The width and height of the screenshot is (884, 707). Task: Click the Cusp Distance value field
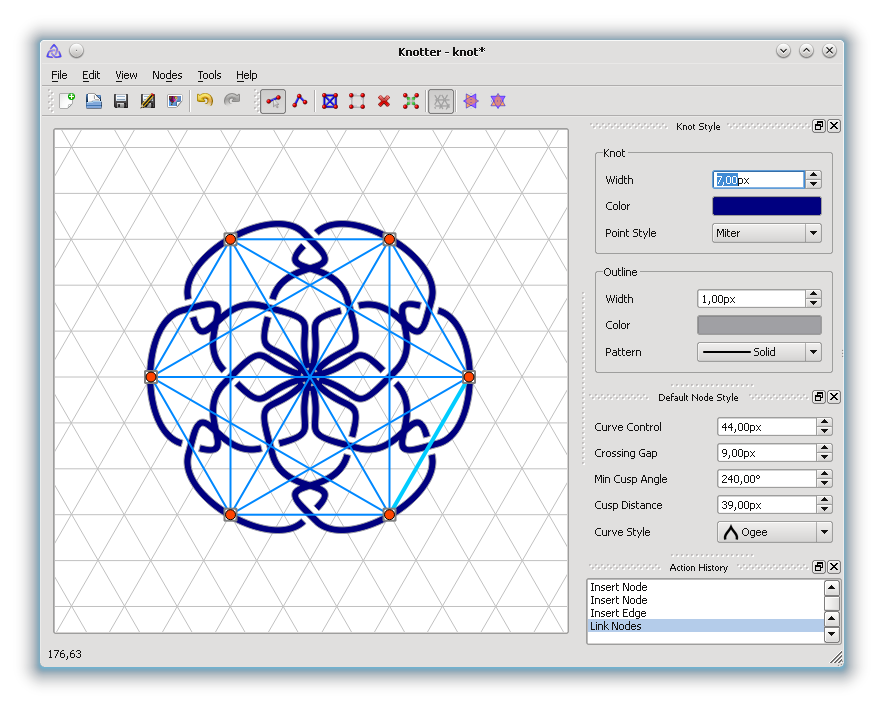click(767, 505)
